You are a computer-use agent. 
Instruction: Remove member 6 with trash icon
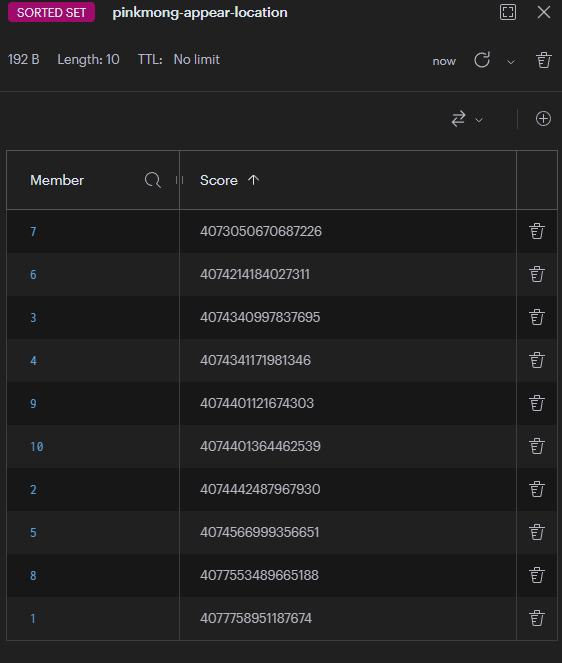point(537,274)
